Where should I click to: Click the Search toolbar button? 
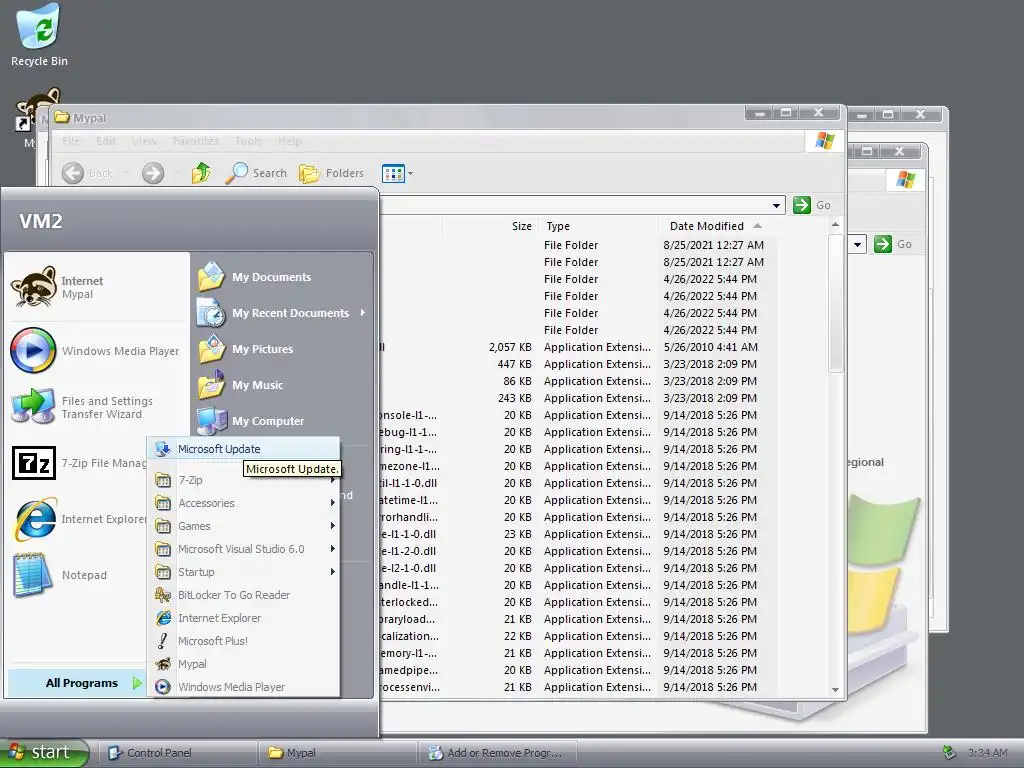coord(256,173)
